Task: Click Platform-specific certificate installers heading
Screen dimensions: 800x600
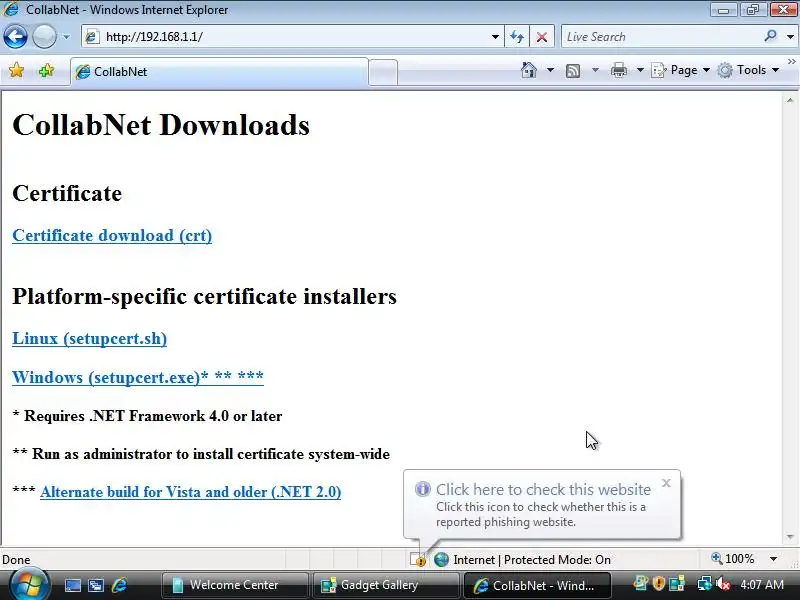Action: pos(204,296)
